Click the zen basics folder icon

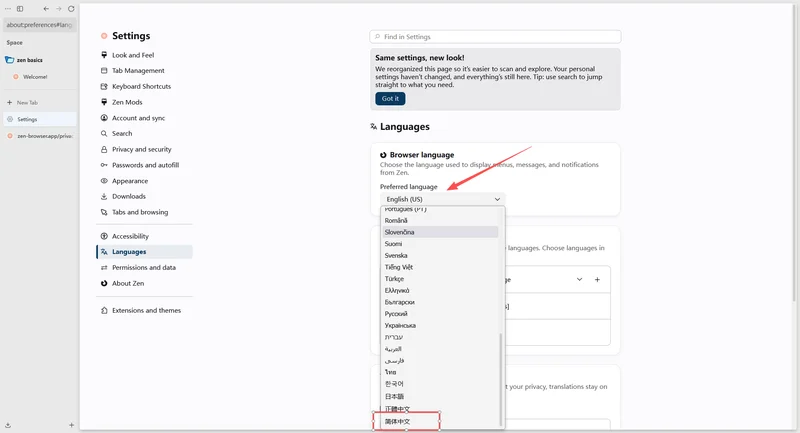(x=9, y=60)
